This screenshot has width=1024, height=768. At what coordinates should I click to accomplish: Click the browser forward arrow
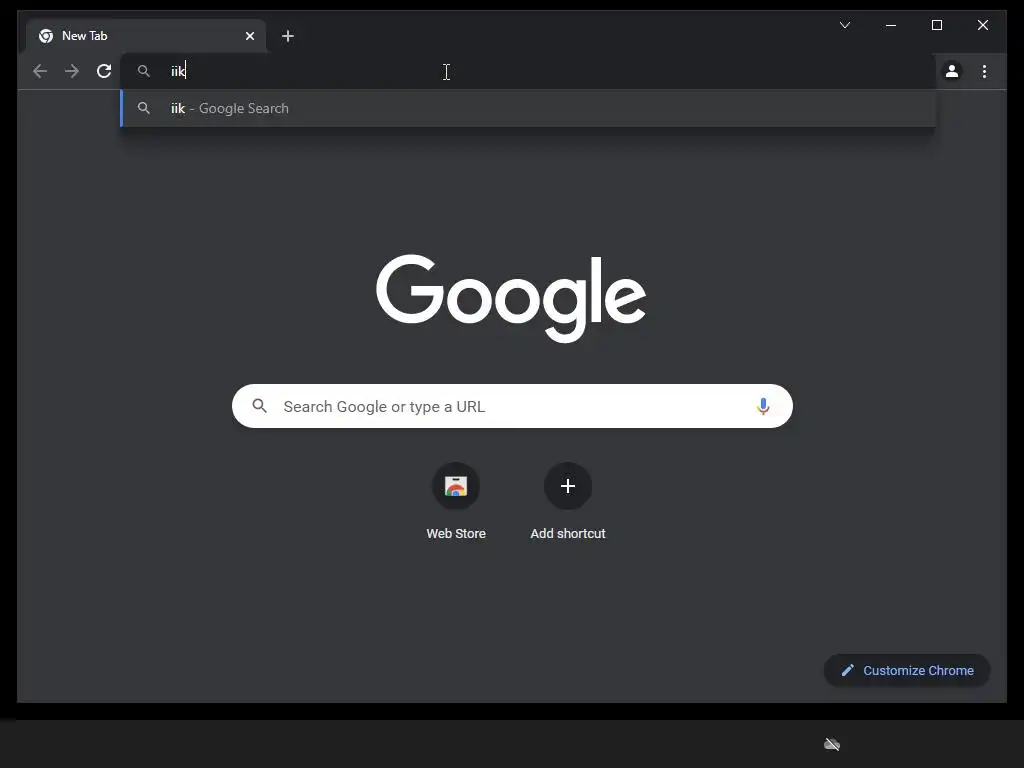pyautogui.click(x=72, y=71)
